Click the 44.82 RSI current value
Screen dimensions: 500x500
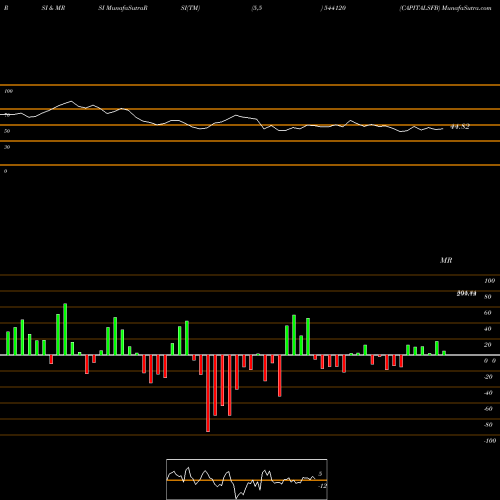tap(460, 127)
